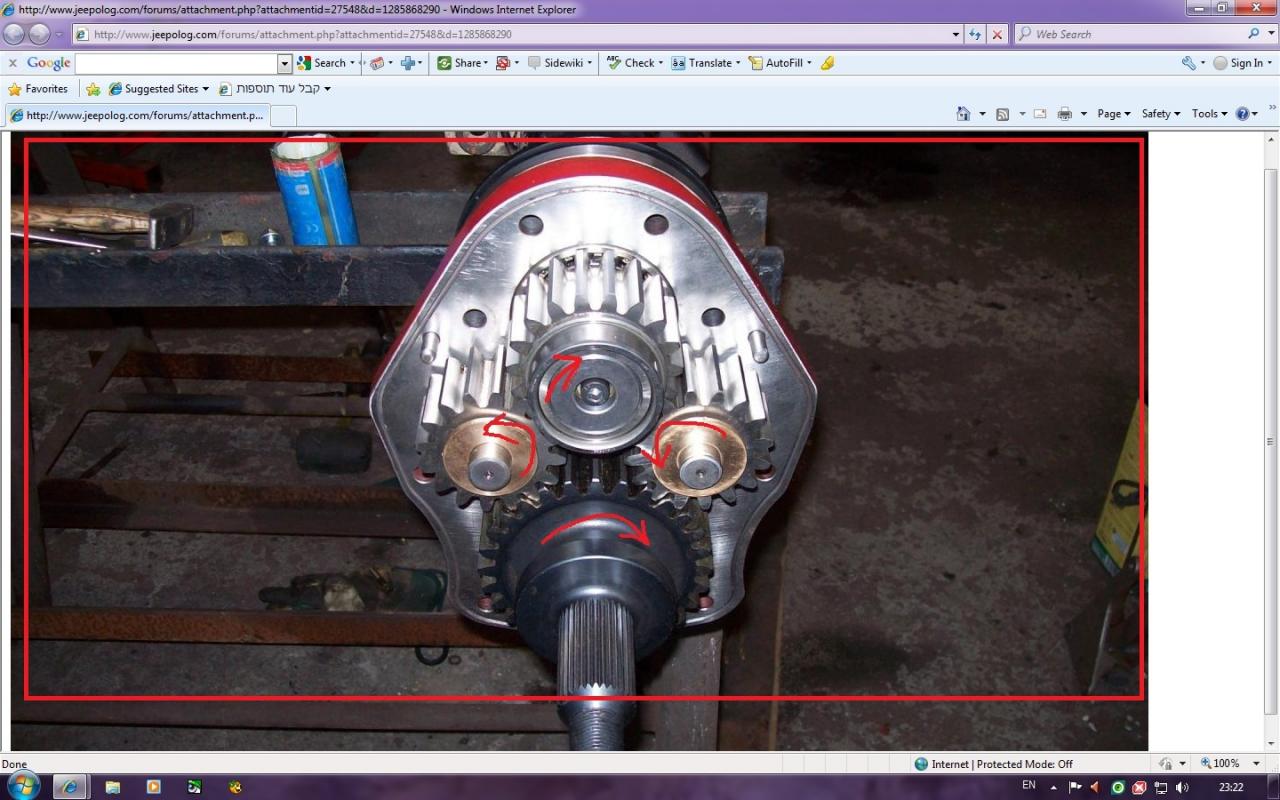Click the Help question mark icon
The height and width of the screenshot is (800, 1280).
point(1243,114)
